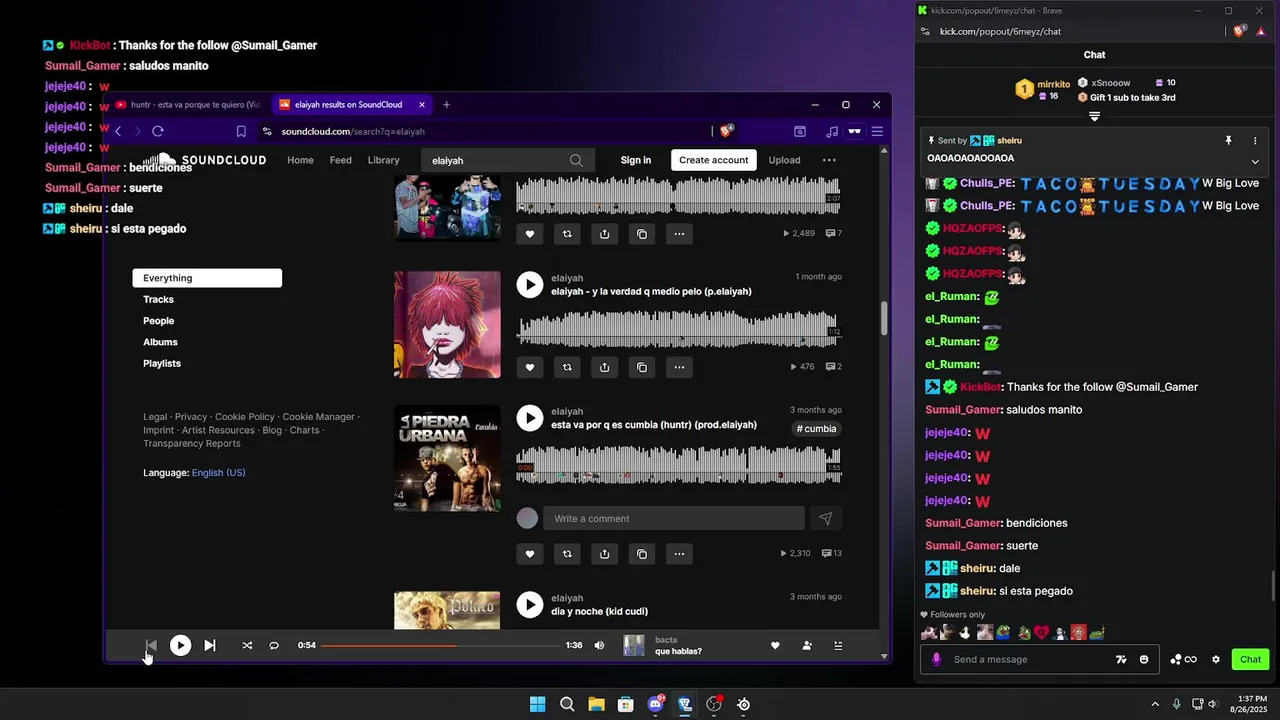Click the SoundCloud search magnifier icon
The width and height of the screenshot is (1280, 720).
[x=576, y=160]
